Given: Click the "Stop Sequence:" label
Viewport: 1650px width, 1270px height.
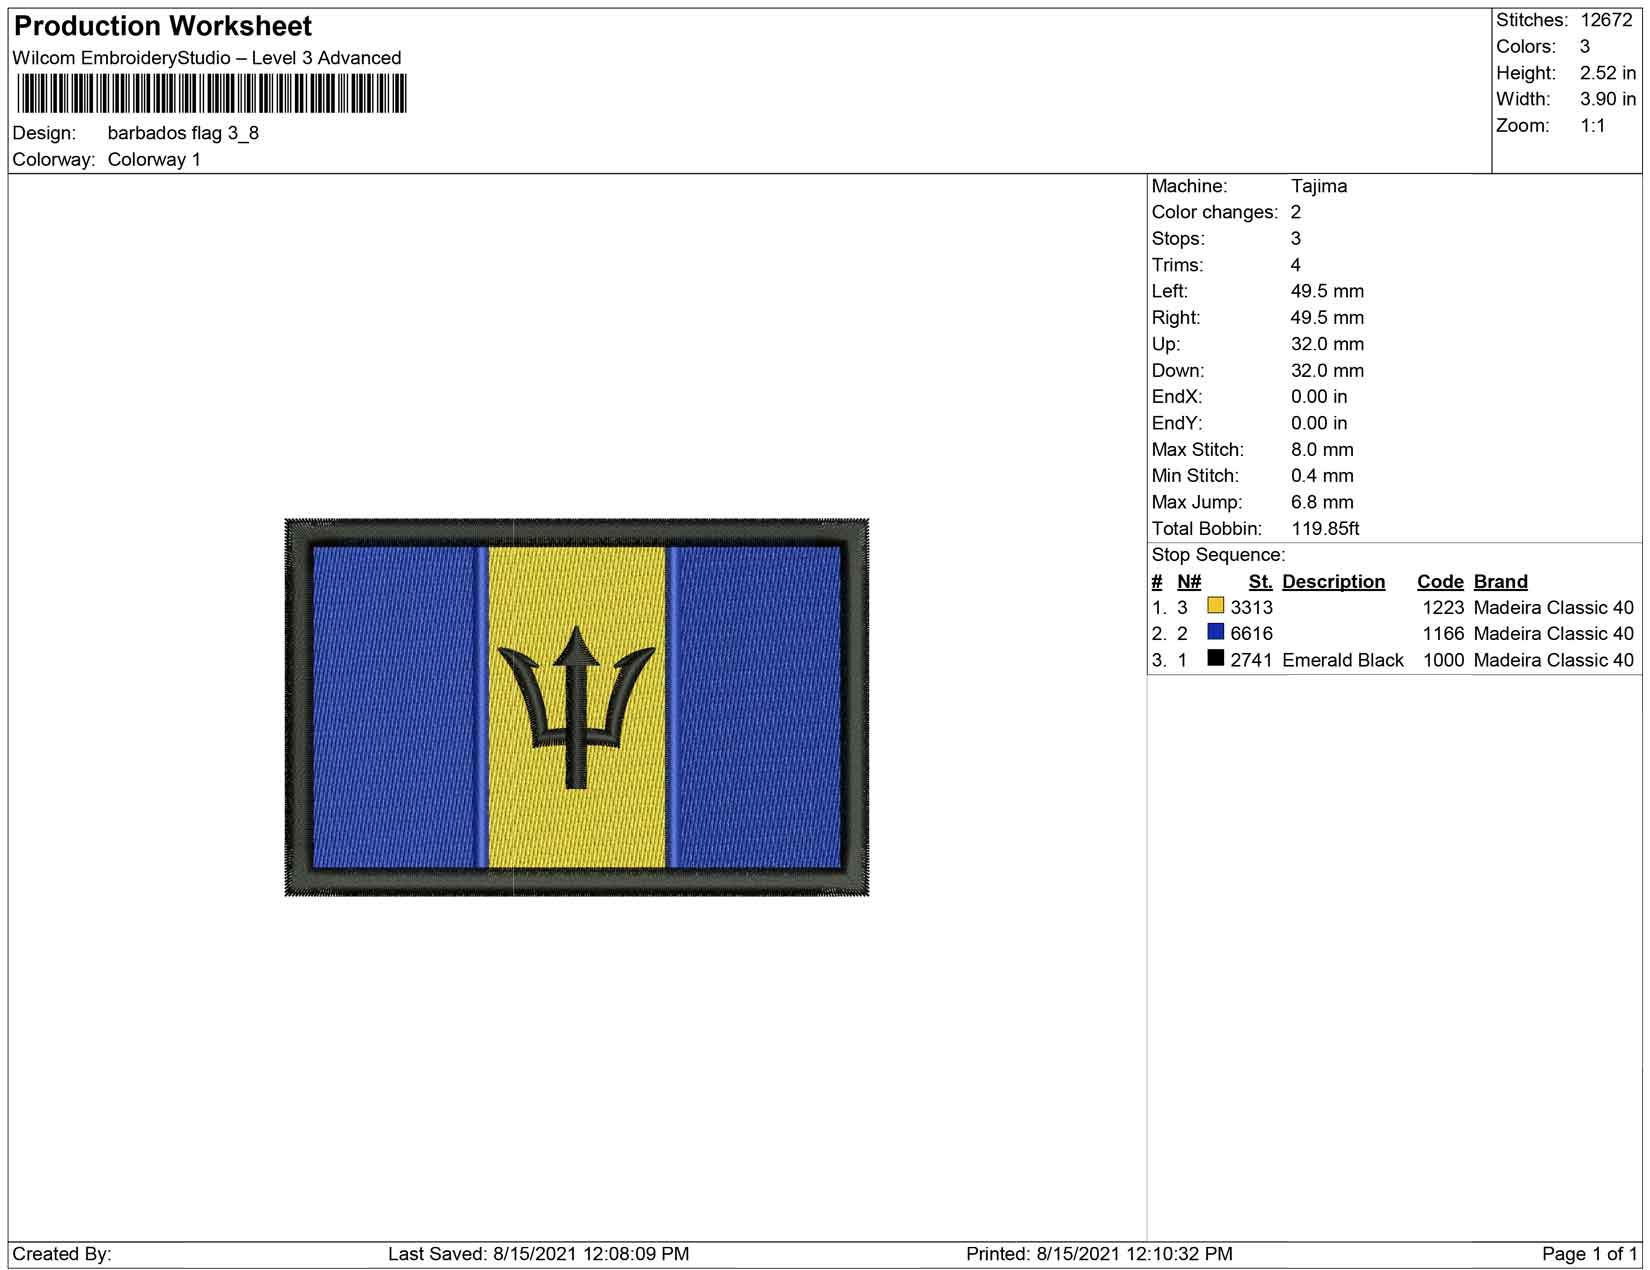Looking at the screenshot, I should (1218, 555).
